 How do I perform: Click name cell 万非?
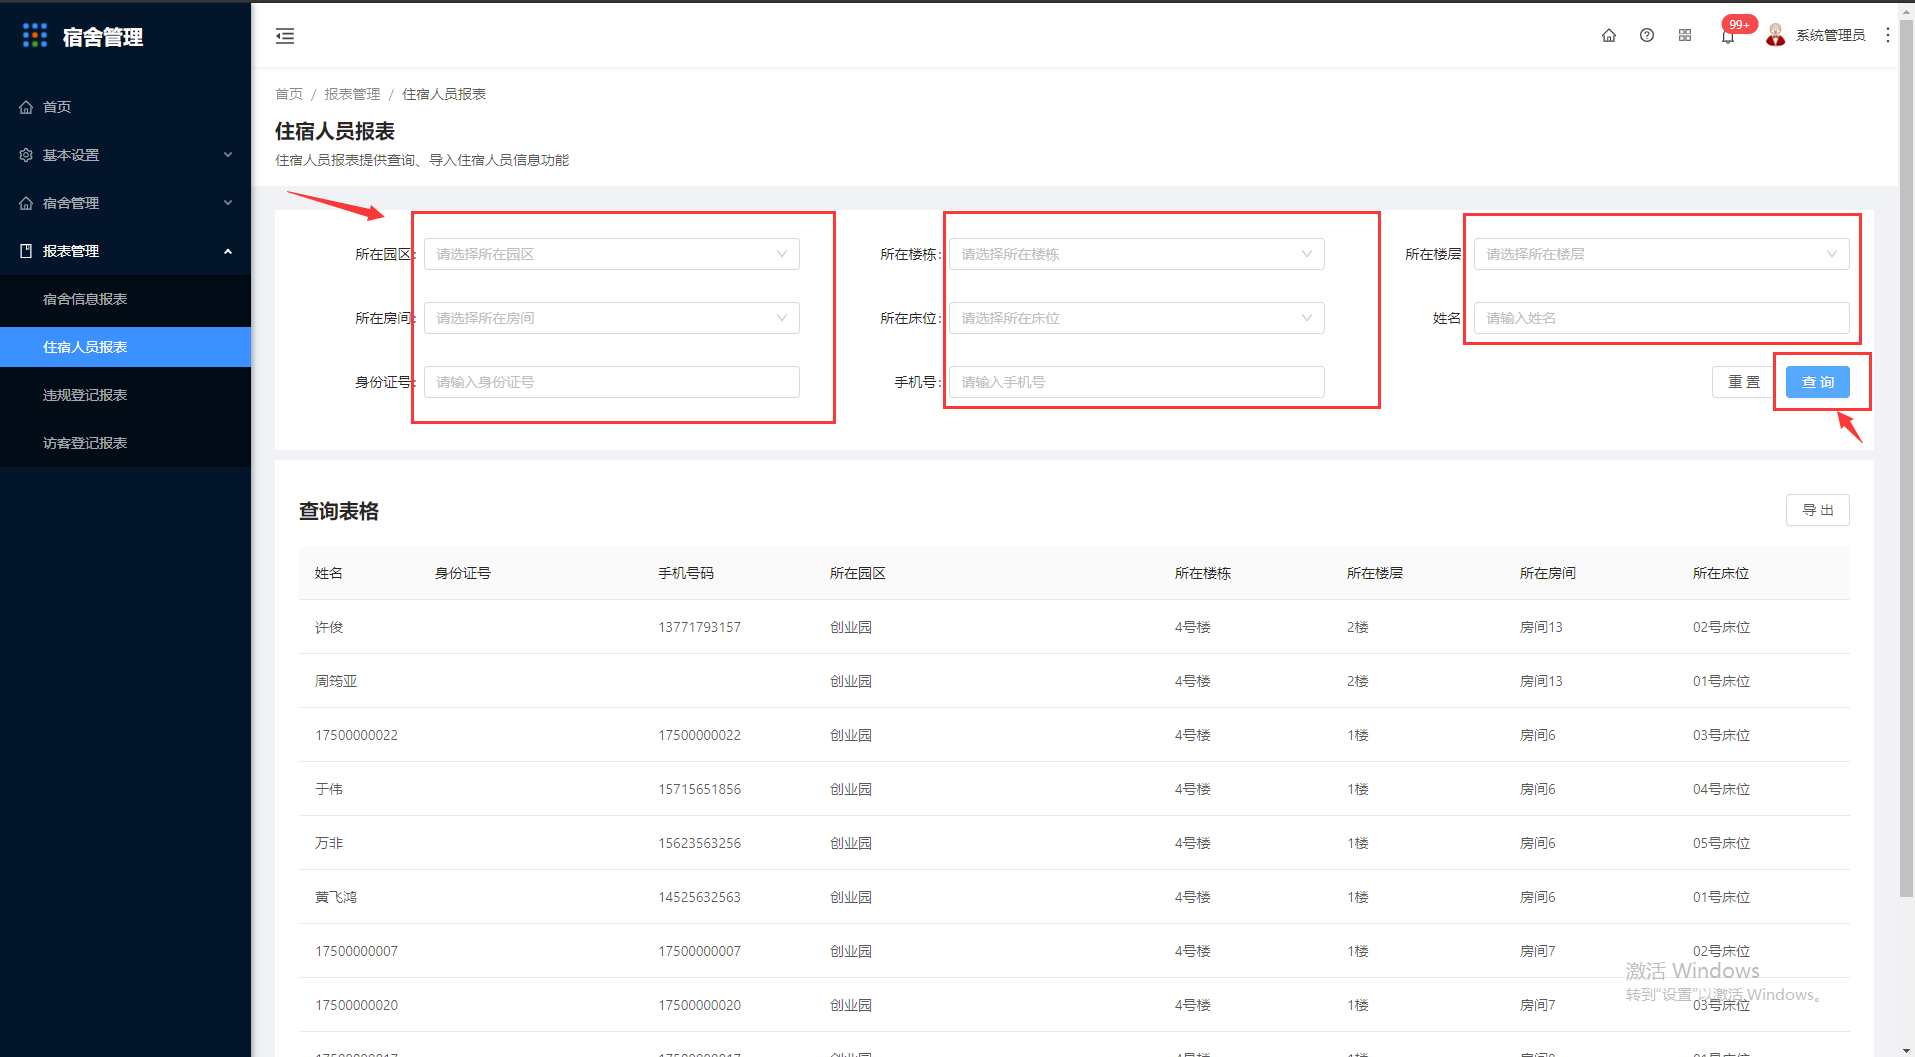pyautogui.click(x=329, y=843)
